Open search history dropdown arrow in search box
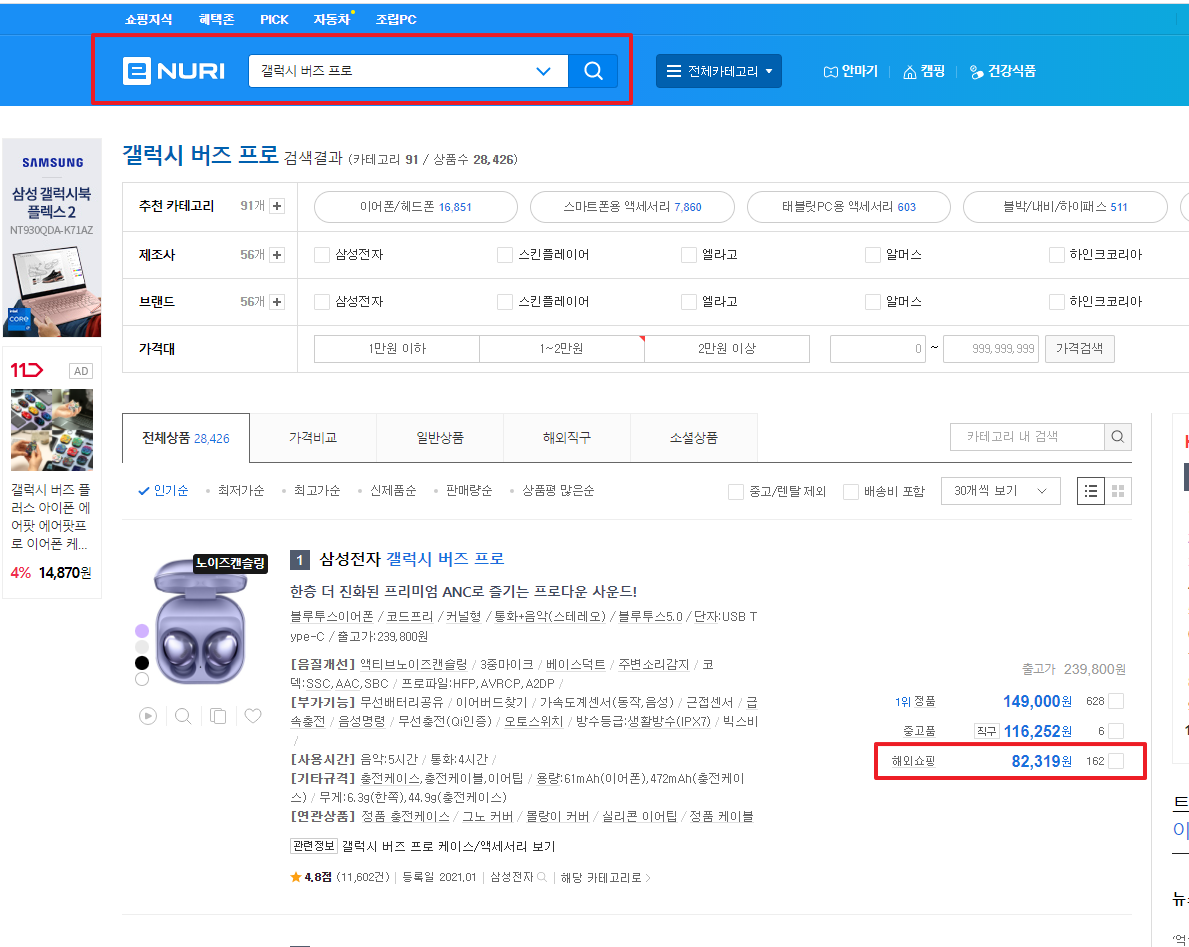Screen dimensions: 1189x947 [x=543, y=71]
